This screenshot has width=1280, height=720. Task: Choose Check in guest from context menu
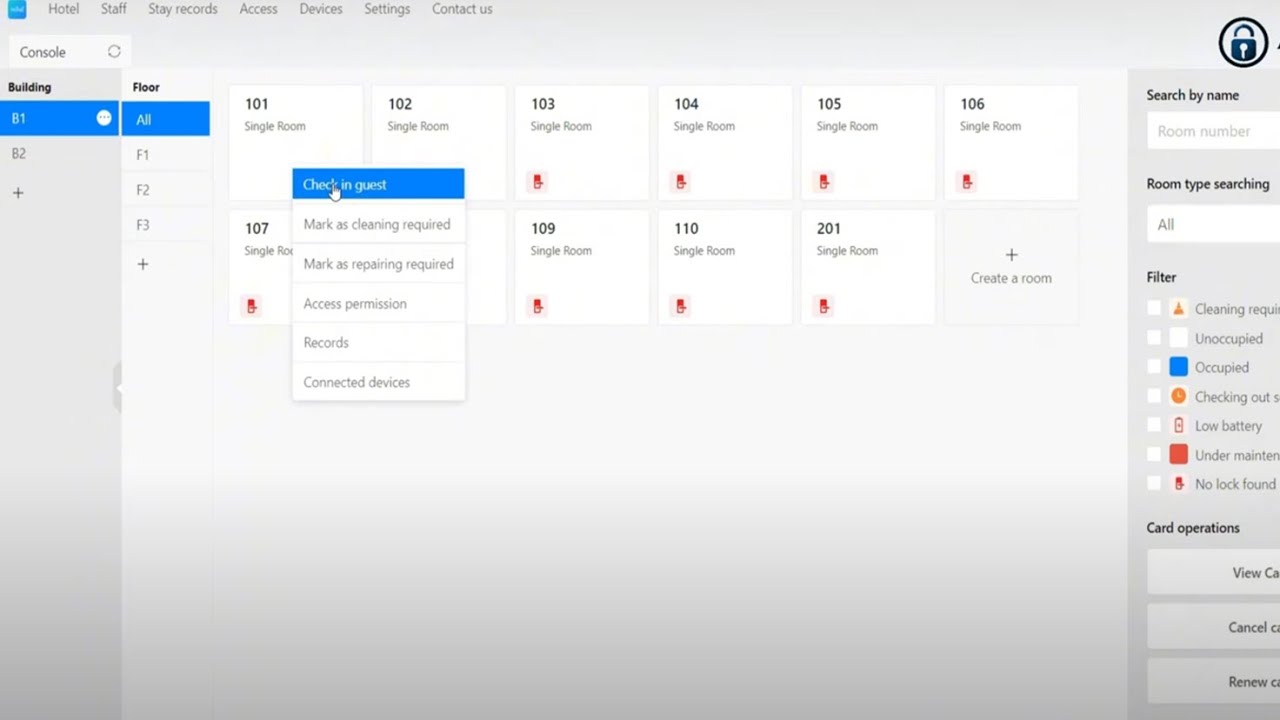pos(378,184)
